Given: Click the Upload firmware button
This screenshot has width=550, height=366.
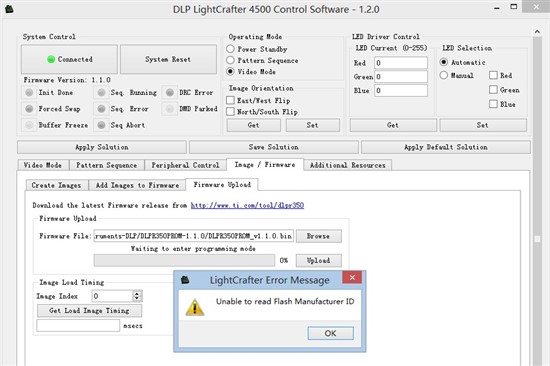Looking at the screenshot, I should [x=318, y=260].
